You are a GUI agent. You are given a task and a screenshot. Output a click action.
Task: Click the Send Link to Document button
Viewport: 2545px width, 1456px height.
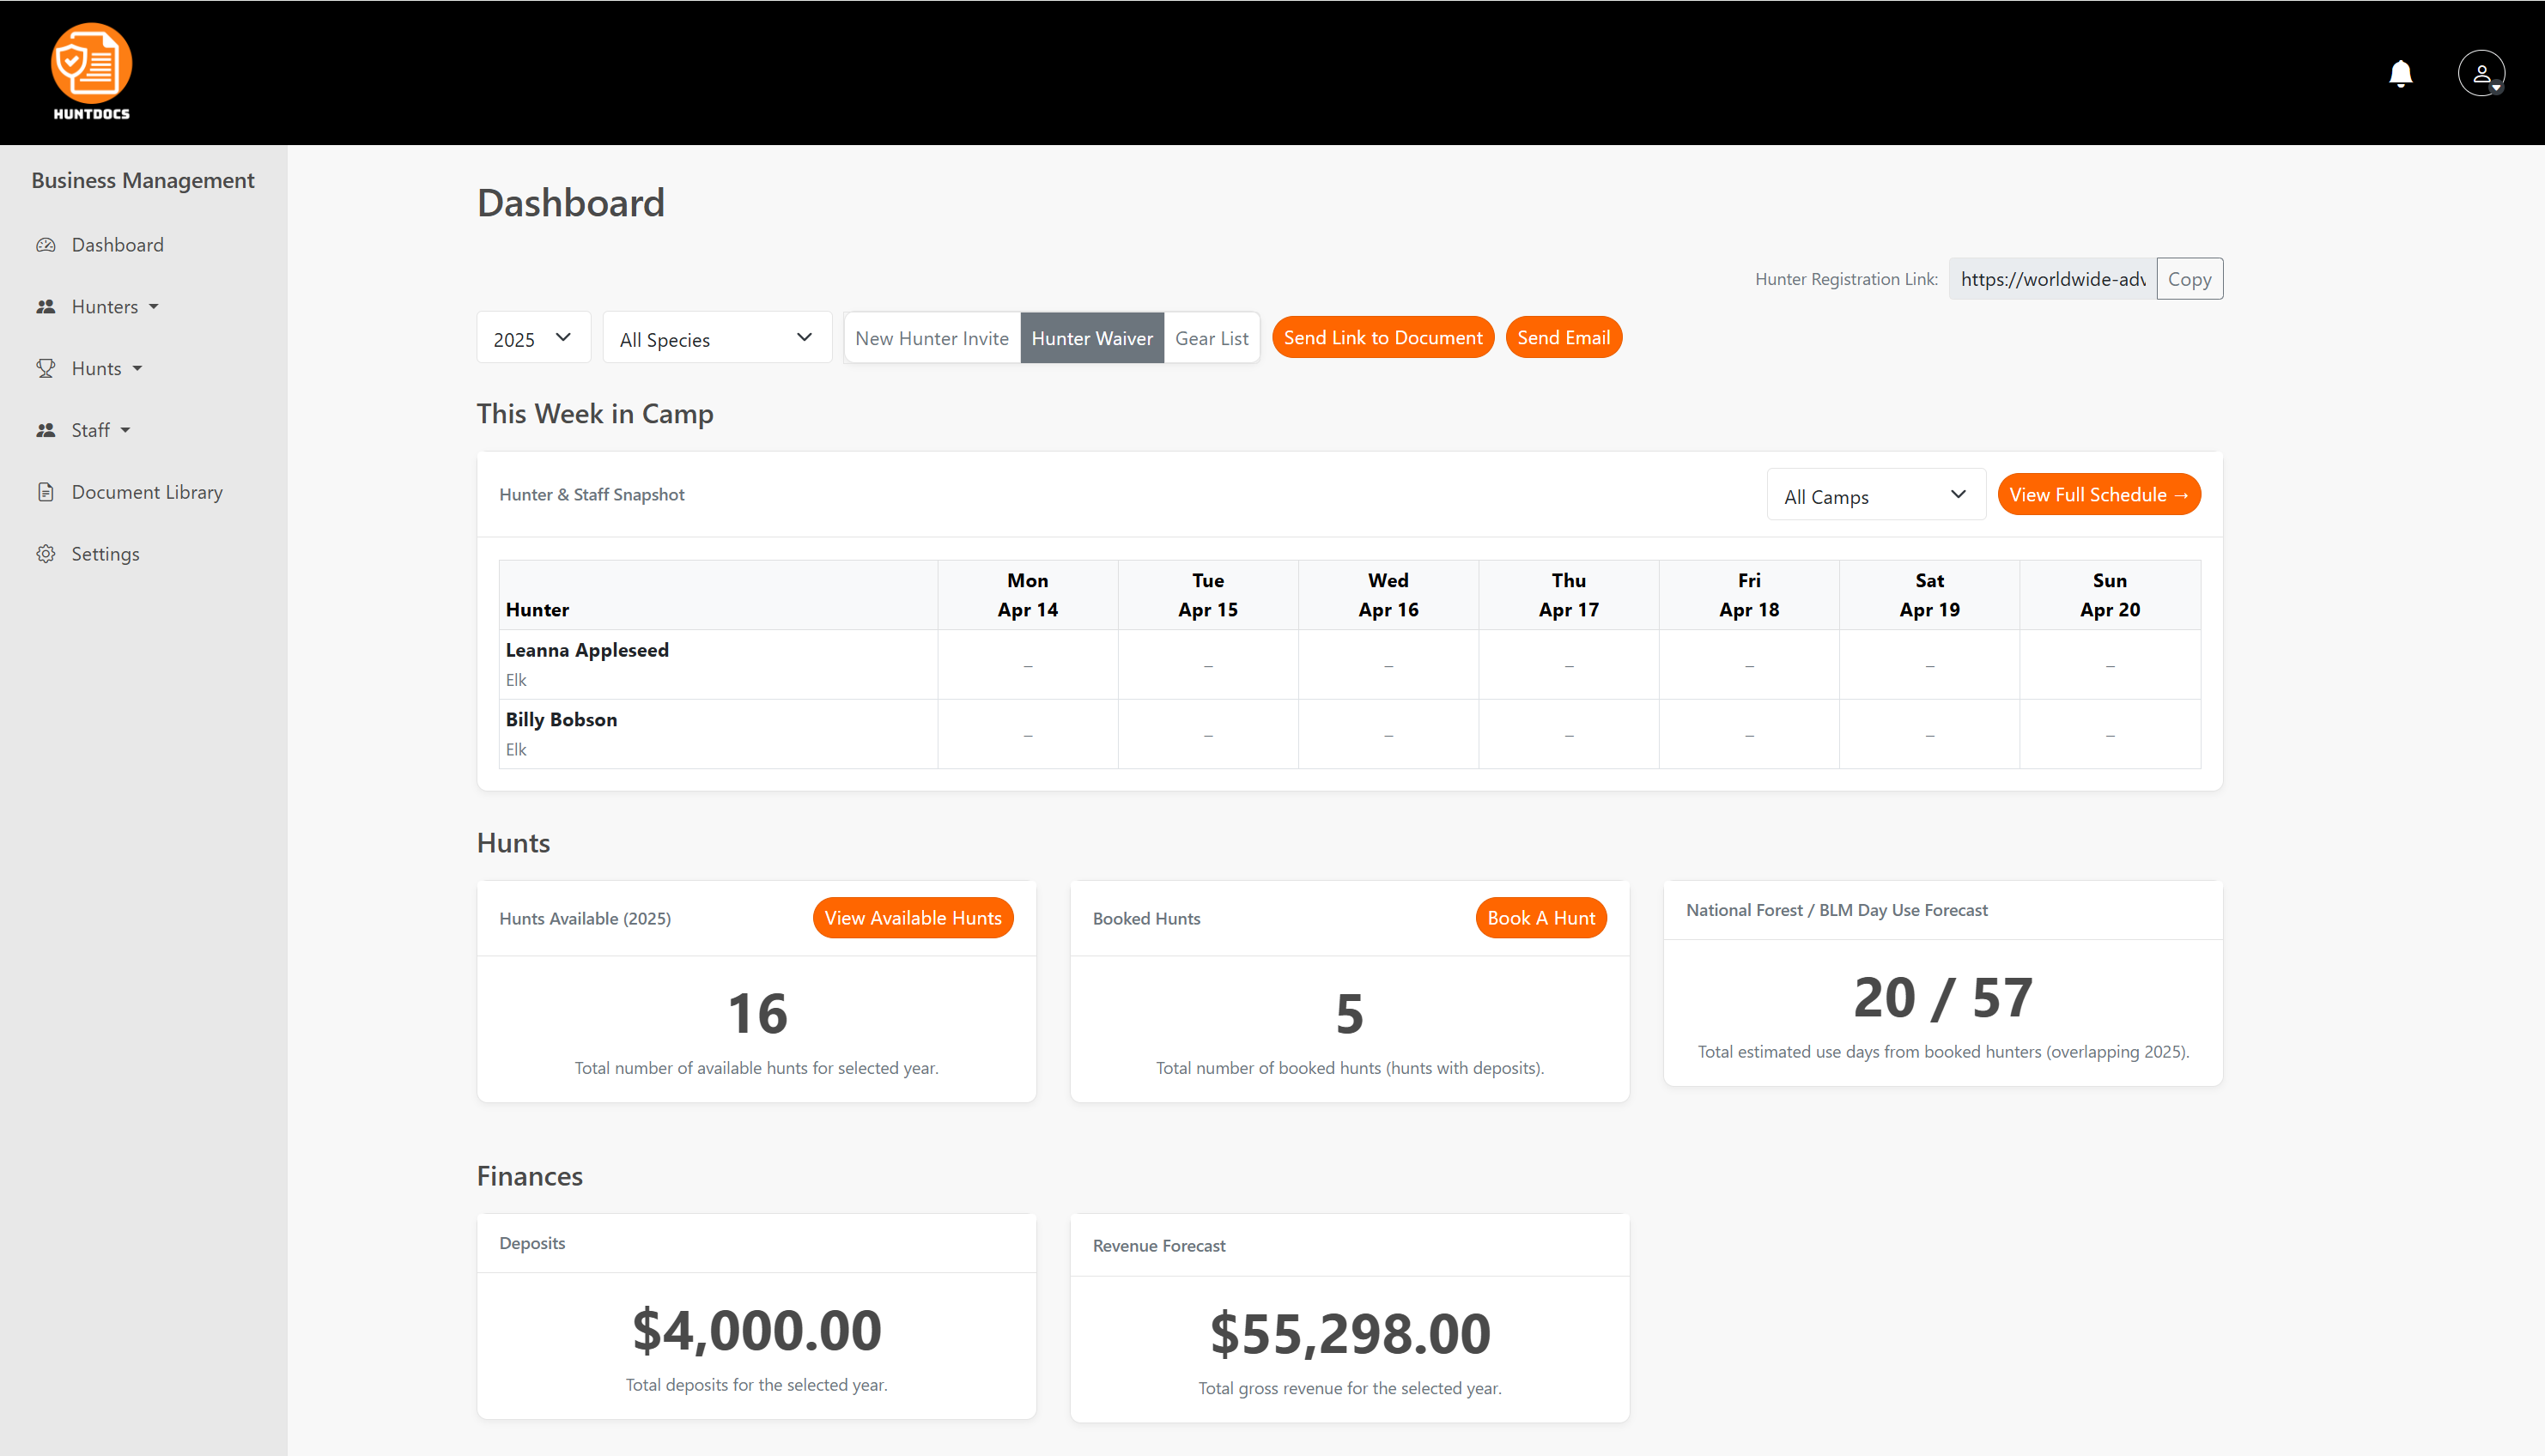point(1382,337)
